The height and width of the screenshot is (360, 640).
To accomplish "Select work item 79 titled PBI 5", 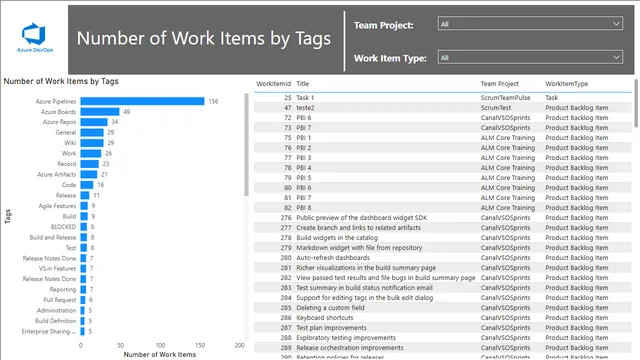I will (x=442, y=178).
